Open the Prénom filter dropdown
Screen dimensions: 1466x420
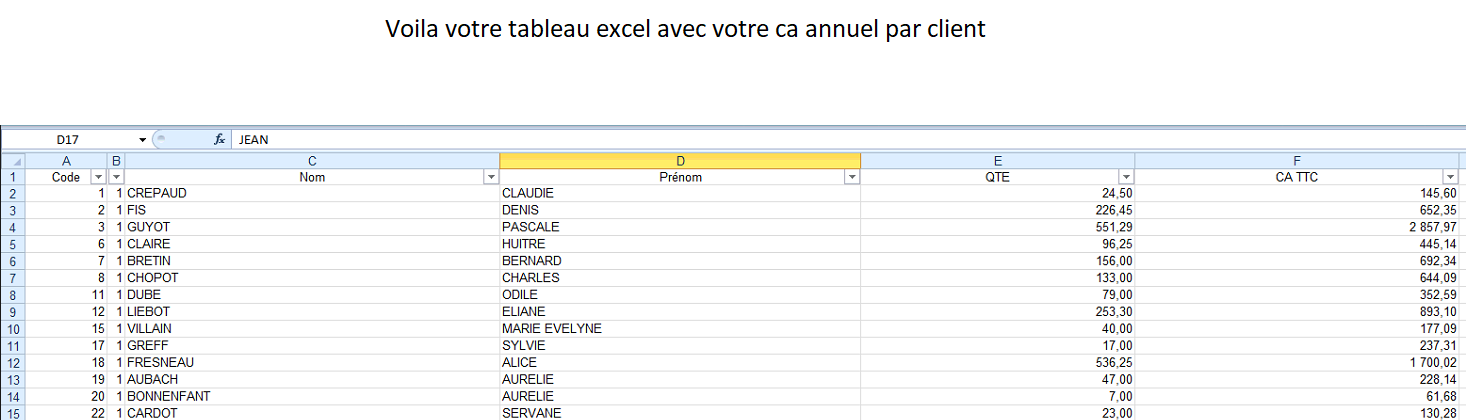click(852, 177)
